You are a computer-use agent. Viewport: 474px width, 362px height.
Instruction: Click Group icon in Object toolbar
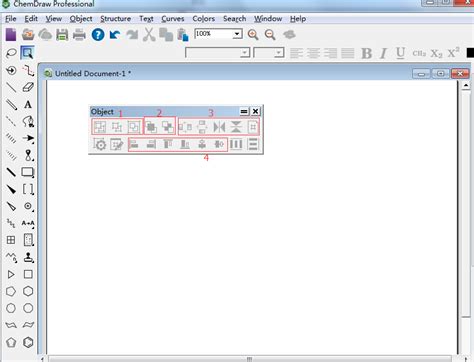[x=100, y=127]
